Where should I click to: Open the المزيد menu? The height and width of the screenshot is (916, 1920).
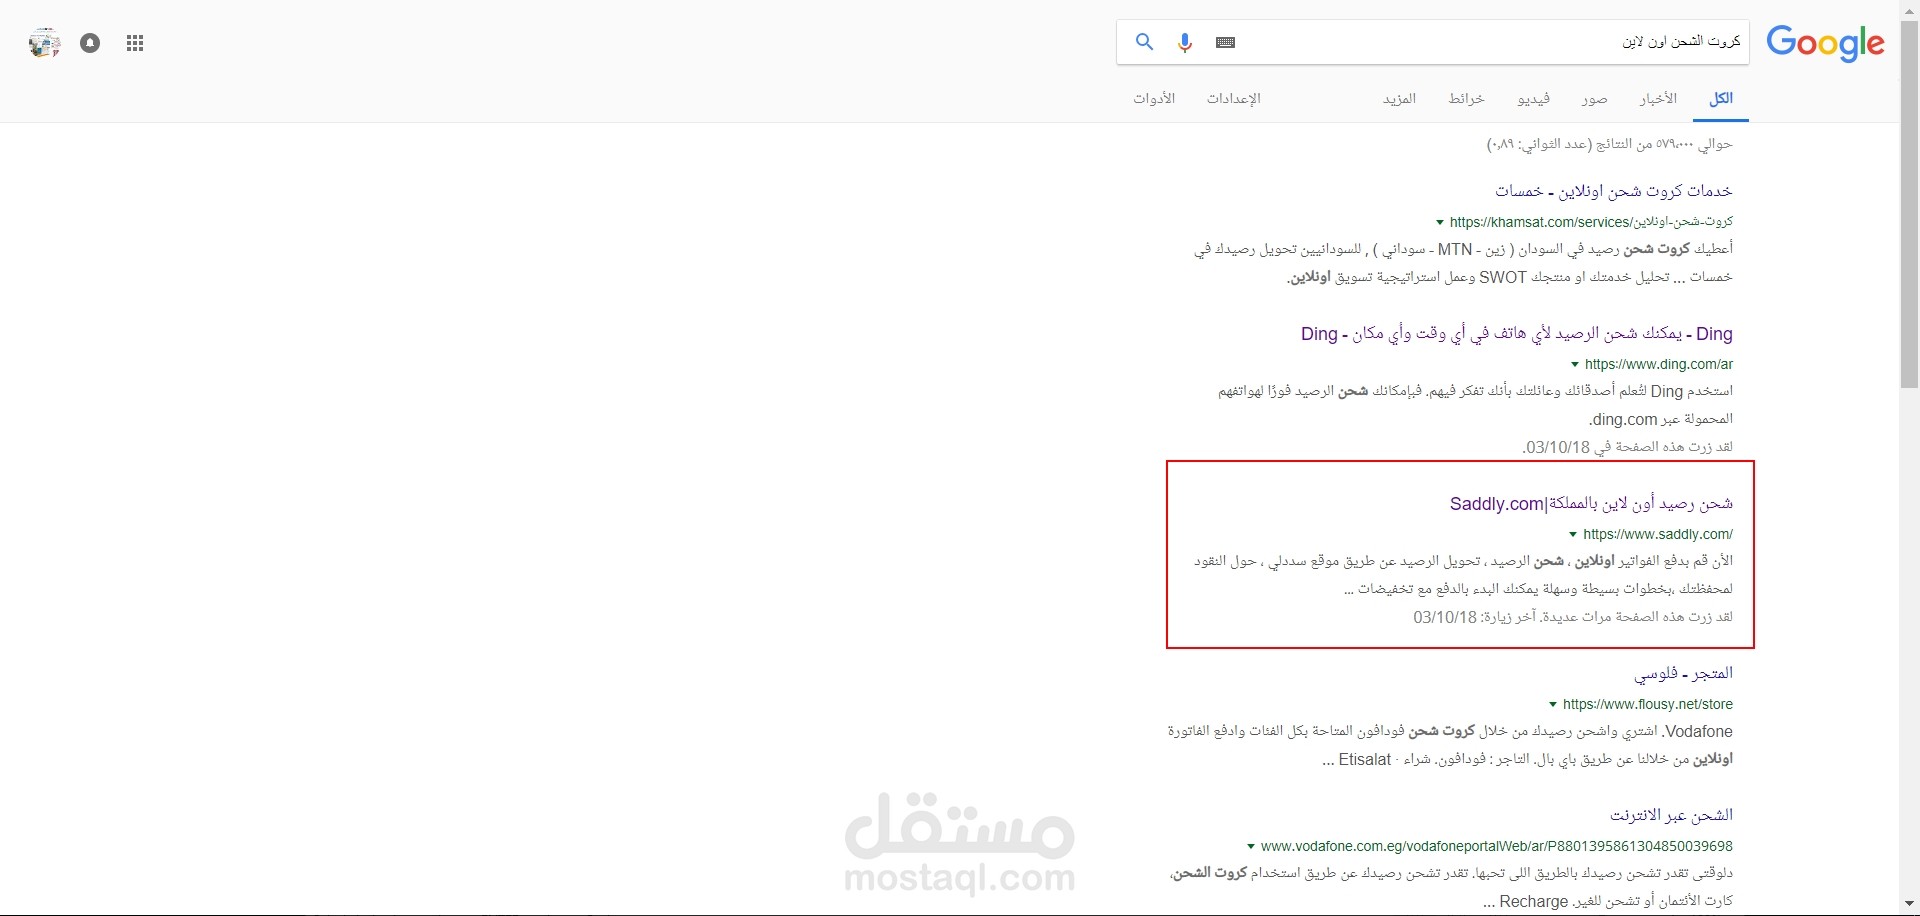(1399, 98)
